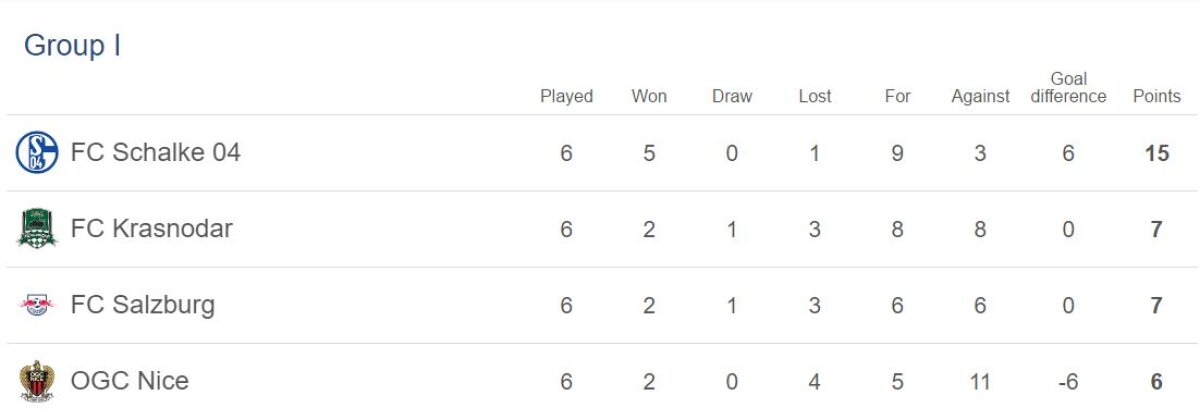1200x420 pixels.
Task: Click the FC Schalke 04 club crest
Action: point(37,153)
